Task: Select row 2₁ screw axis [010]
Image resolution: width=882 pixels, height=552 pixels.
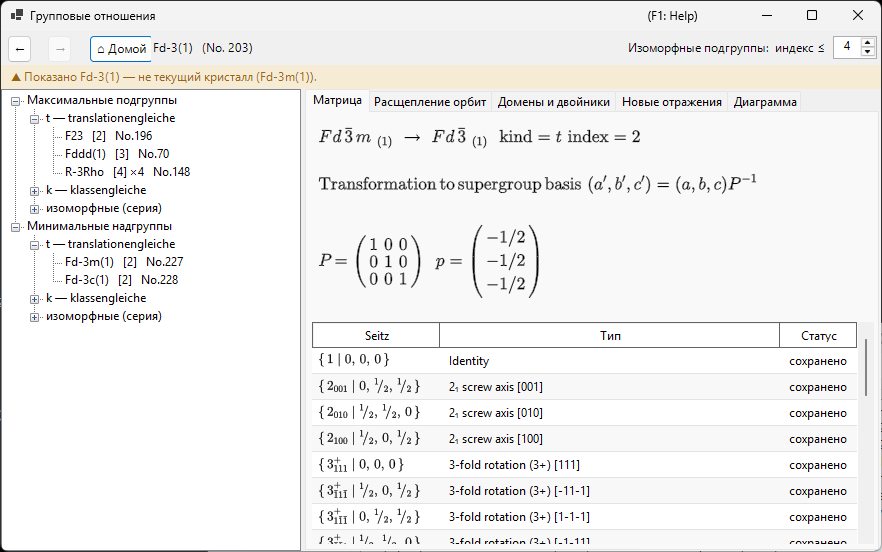Action: click(584, 412)
